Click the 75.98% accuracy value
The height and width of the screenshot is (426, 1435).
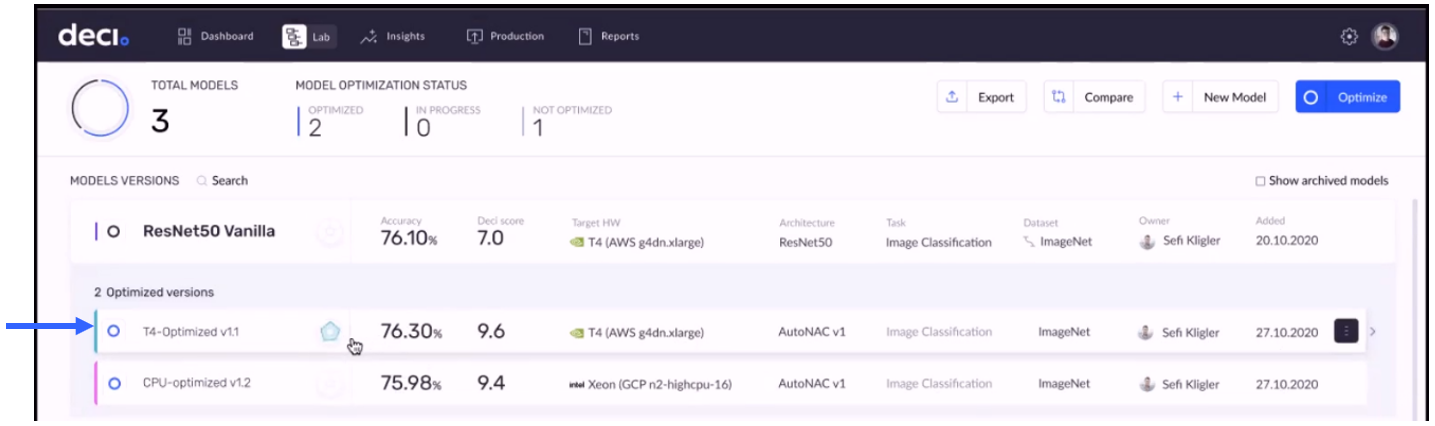(x=411, y=384)
